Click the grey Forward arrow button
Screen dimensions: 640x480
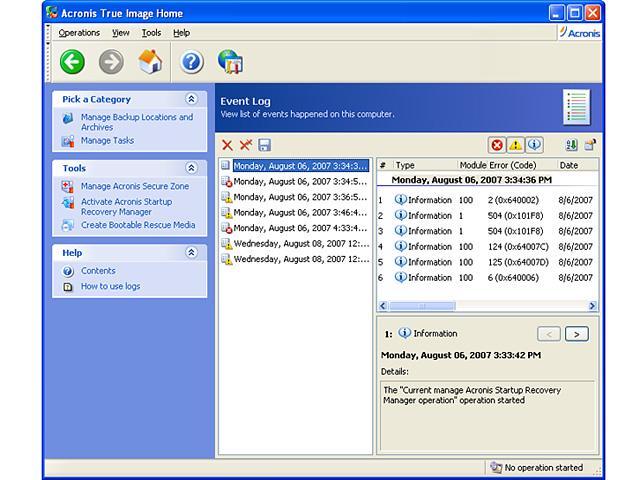tap(111, 62)
